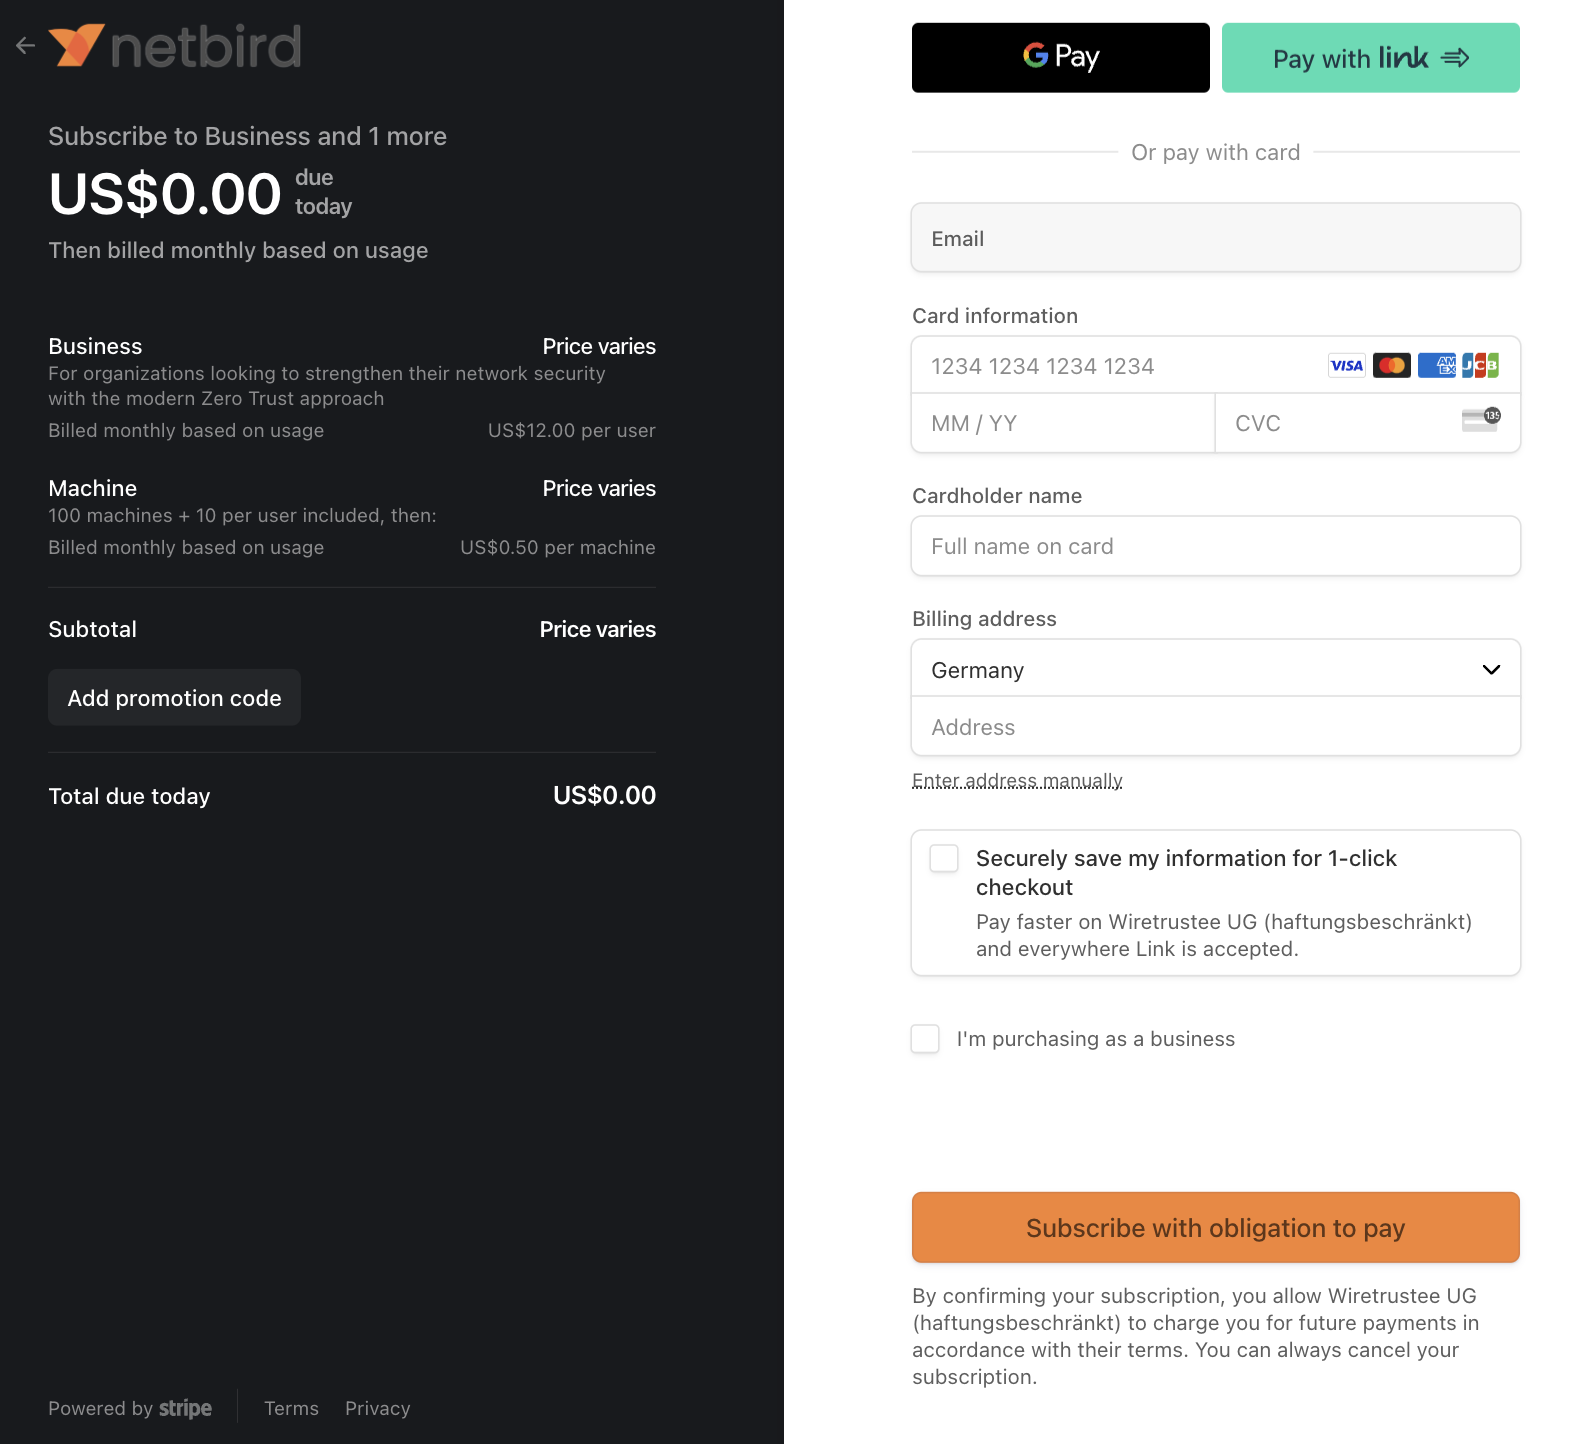Select Germany in the country selector
1586x1444 pixels.
click(1215, 668)
